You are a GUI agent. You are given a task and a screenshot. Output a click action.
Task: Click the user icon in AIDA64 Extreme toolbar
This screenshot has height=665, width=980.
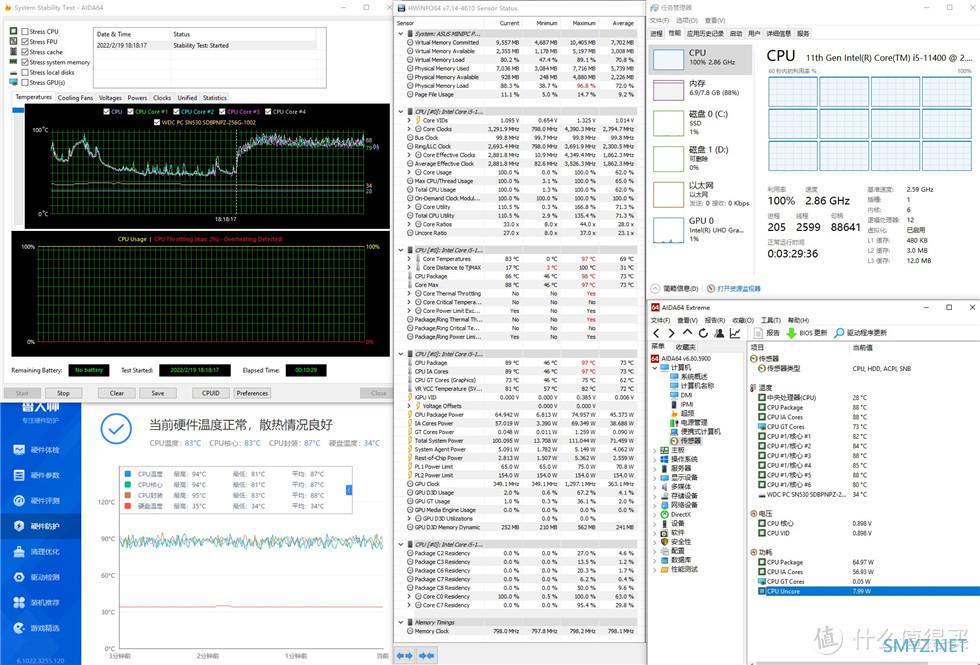719,333
